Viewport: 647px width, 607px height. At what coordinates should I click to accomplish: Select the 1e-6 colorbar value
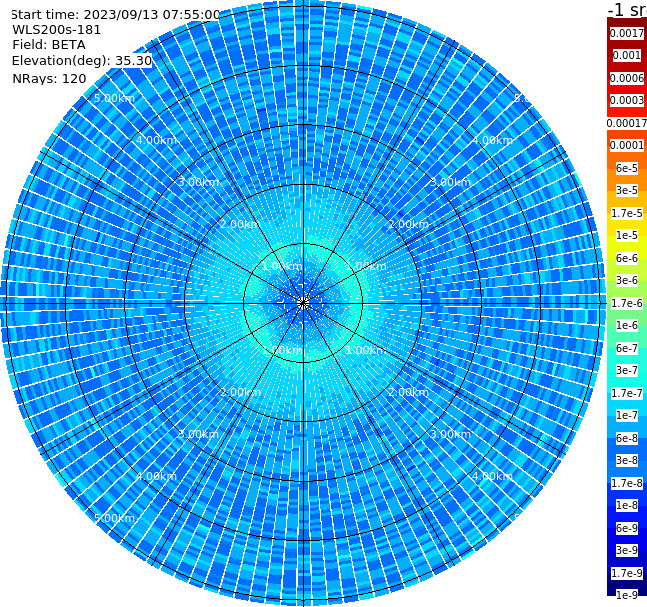click(x=627, y=325)
